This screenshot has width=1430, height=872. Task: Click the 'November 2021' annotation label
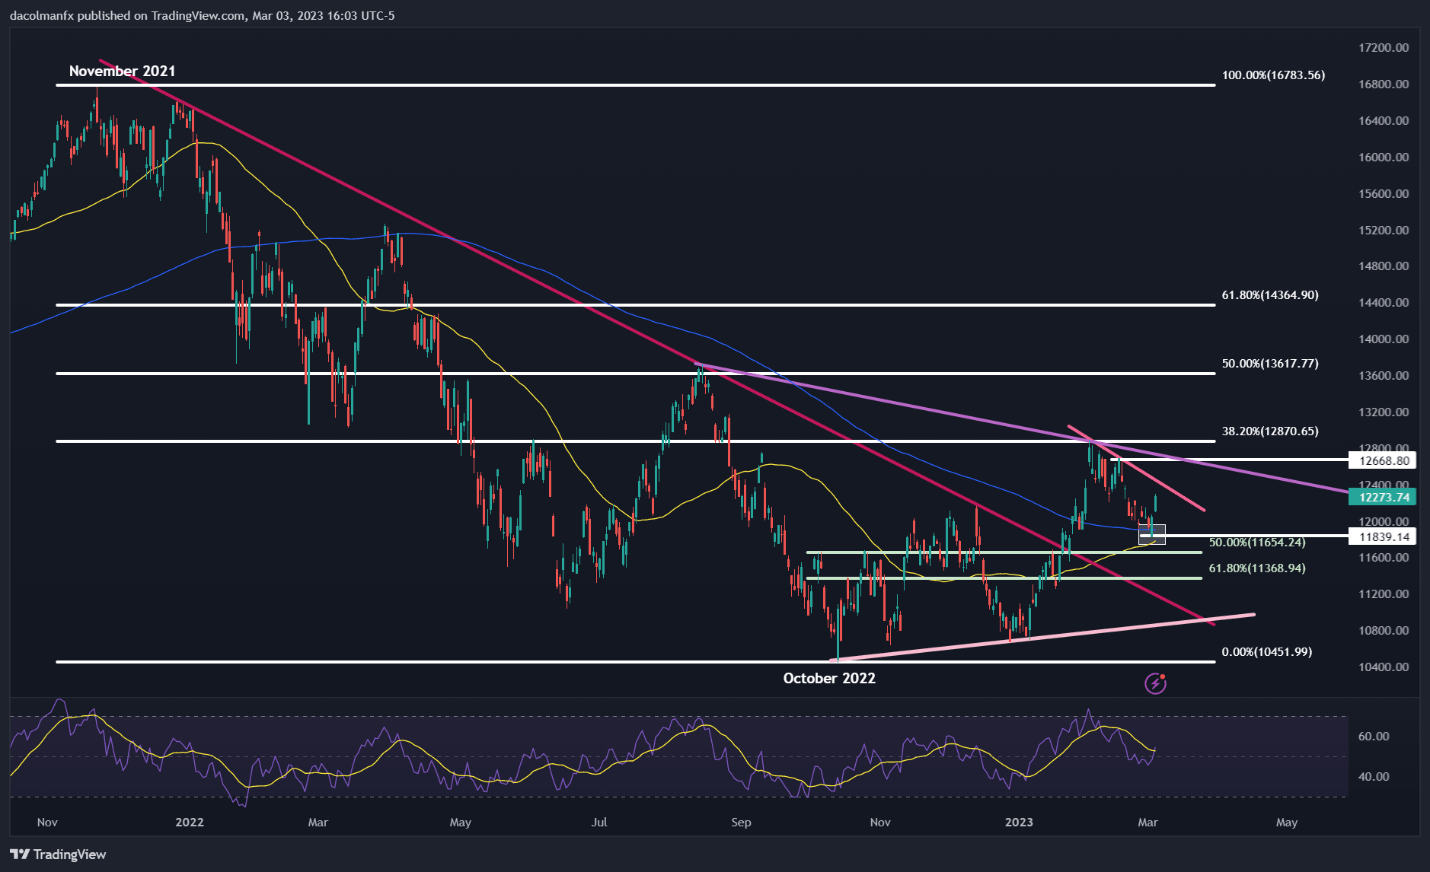coord(122,71)
